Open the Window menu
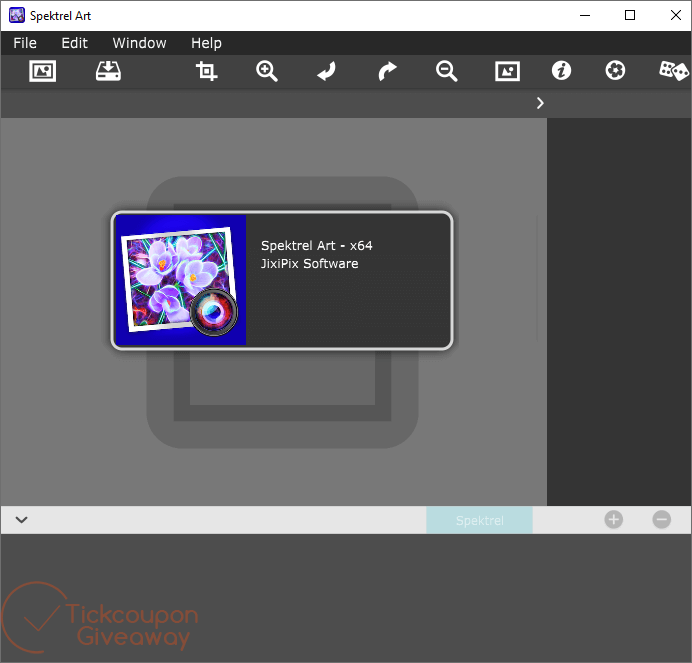This screenshot has height=663, width=692. point(139,43)
